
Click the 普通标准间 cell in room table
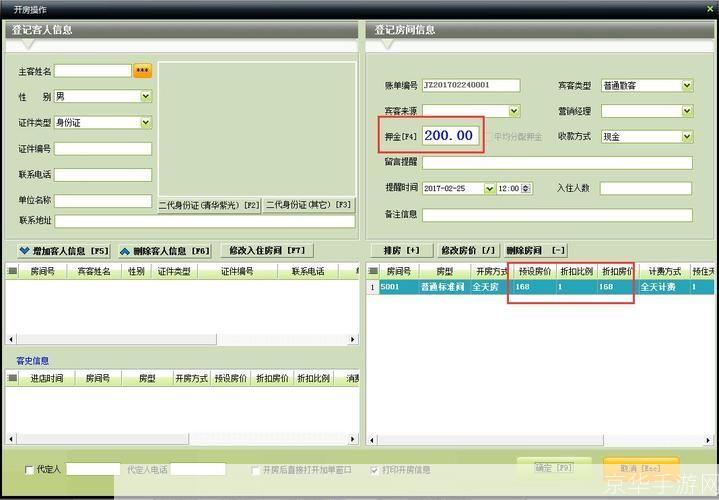tap(443, 287)
